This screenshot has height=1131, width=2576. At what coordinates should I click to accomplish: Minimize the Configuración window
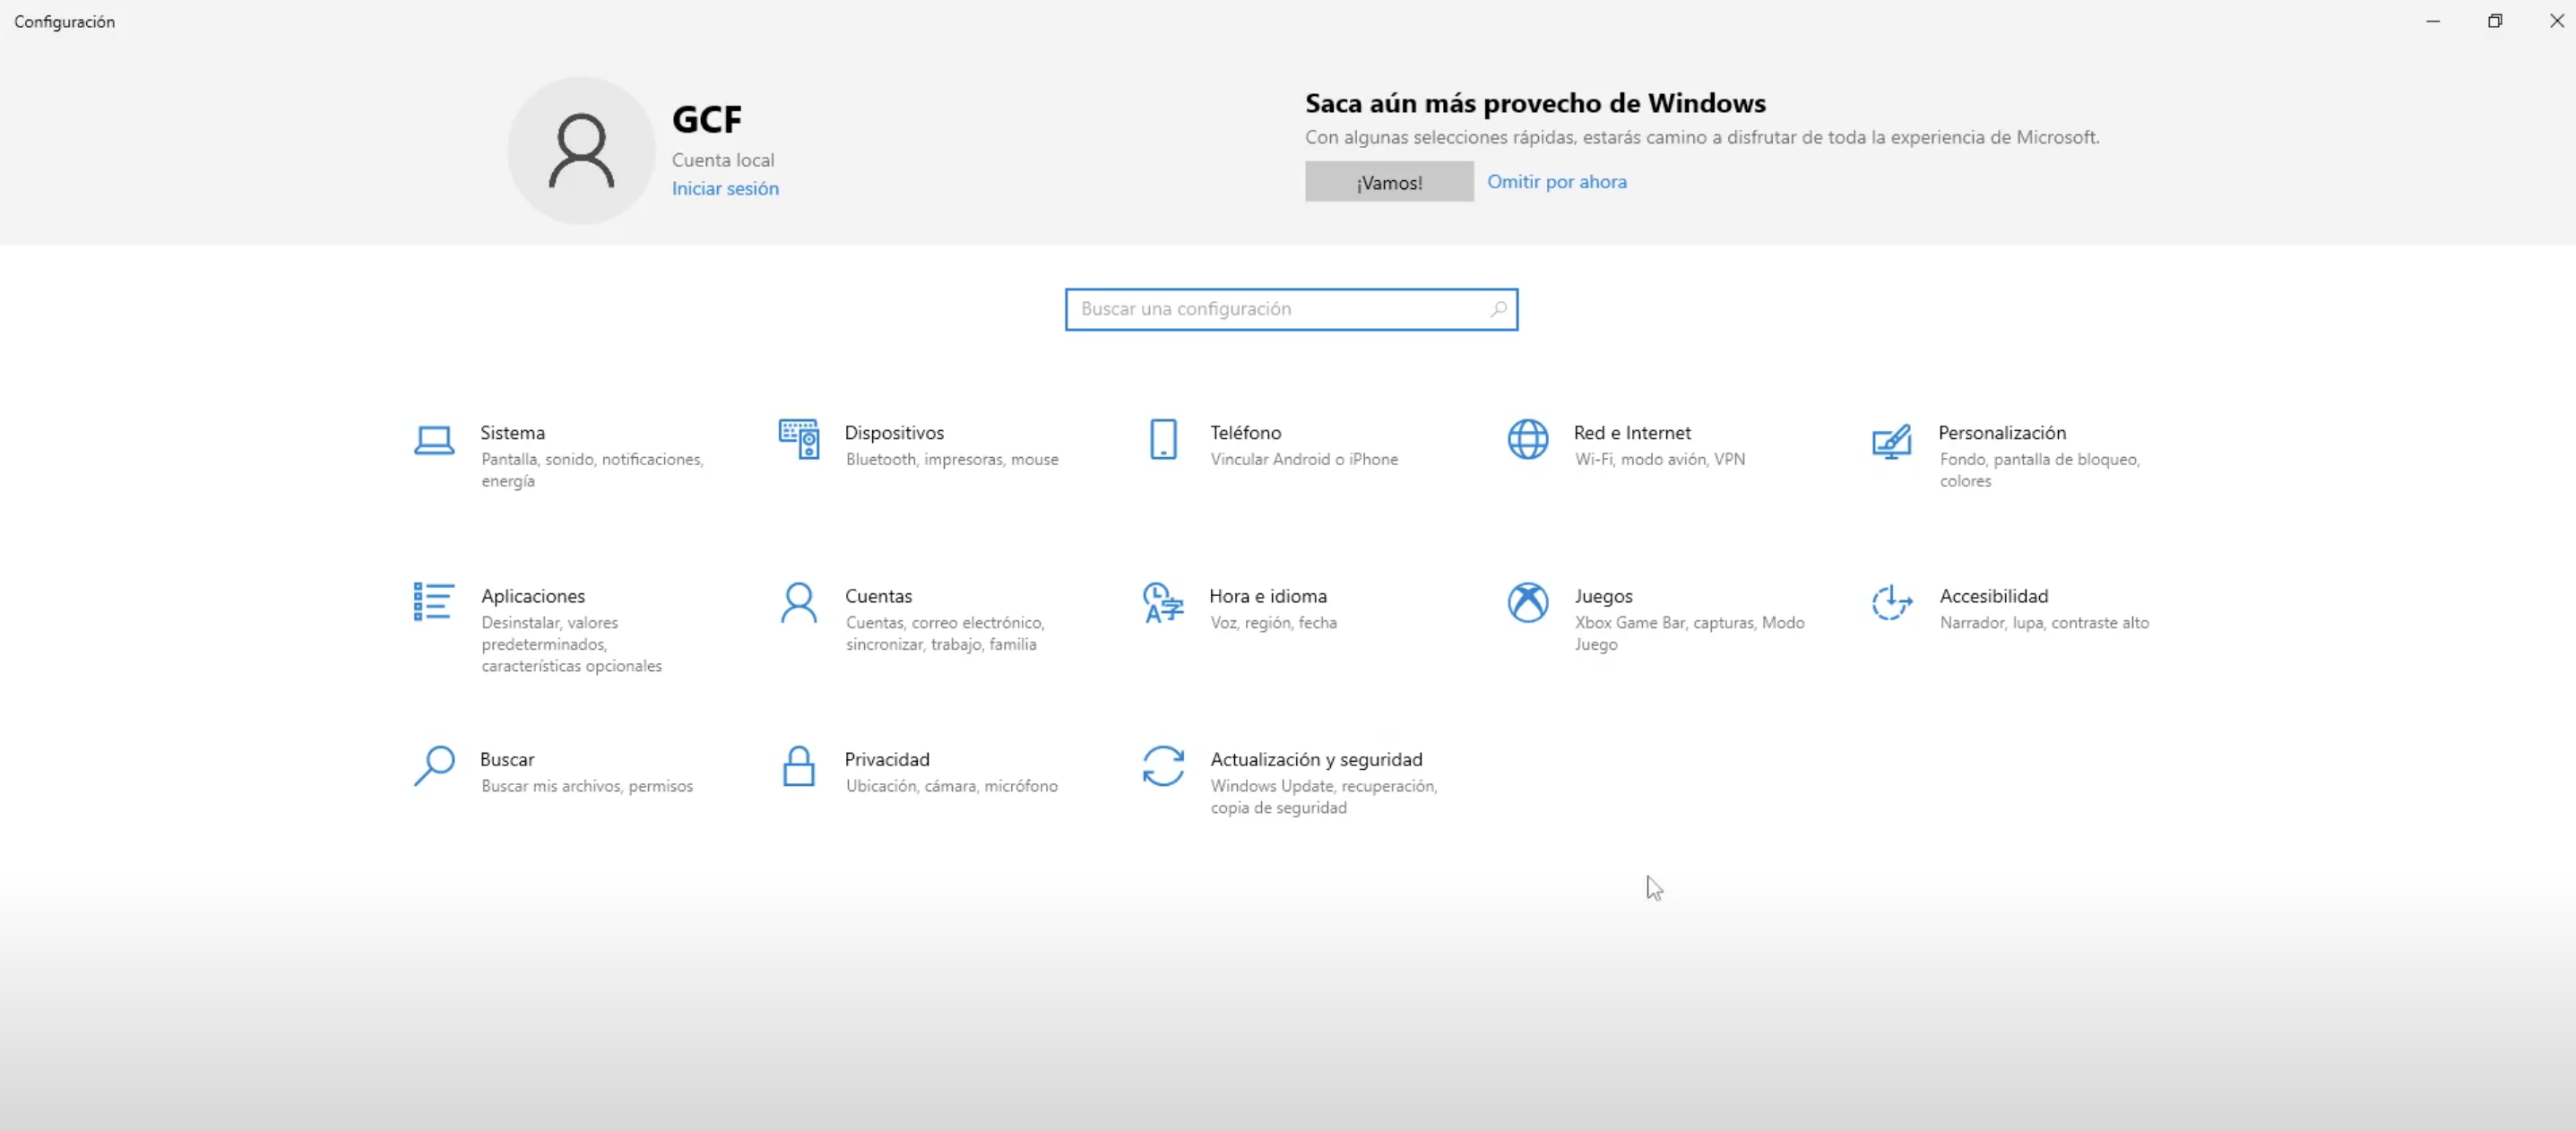point(2433,21)
